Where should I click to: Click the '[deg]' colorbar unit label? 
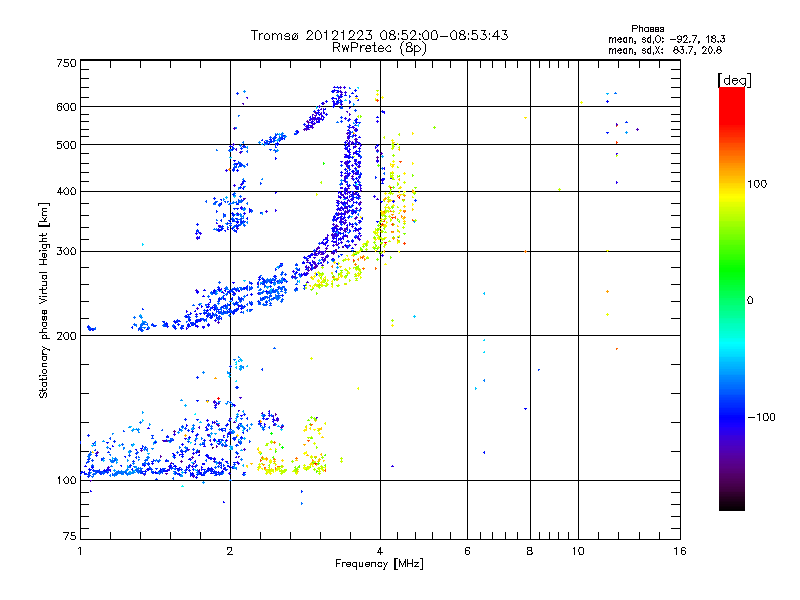(x=734, y=80)
